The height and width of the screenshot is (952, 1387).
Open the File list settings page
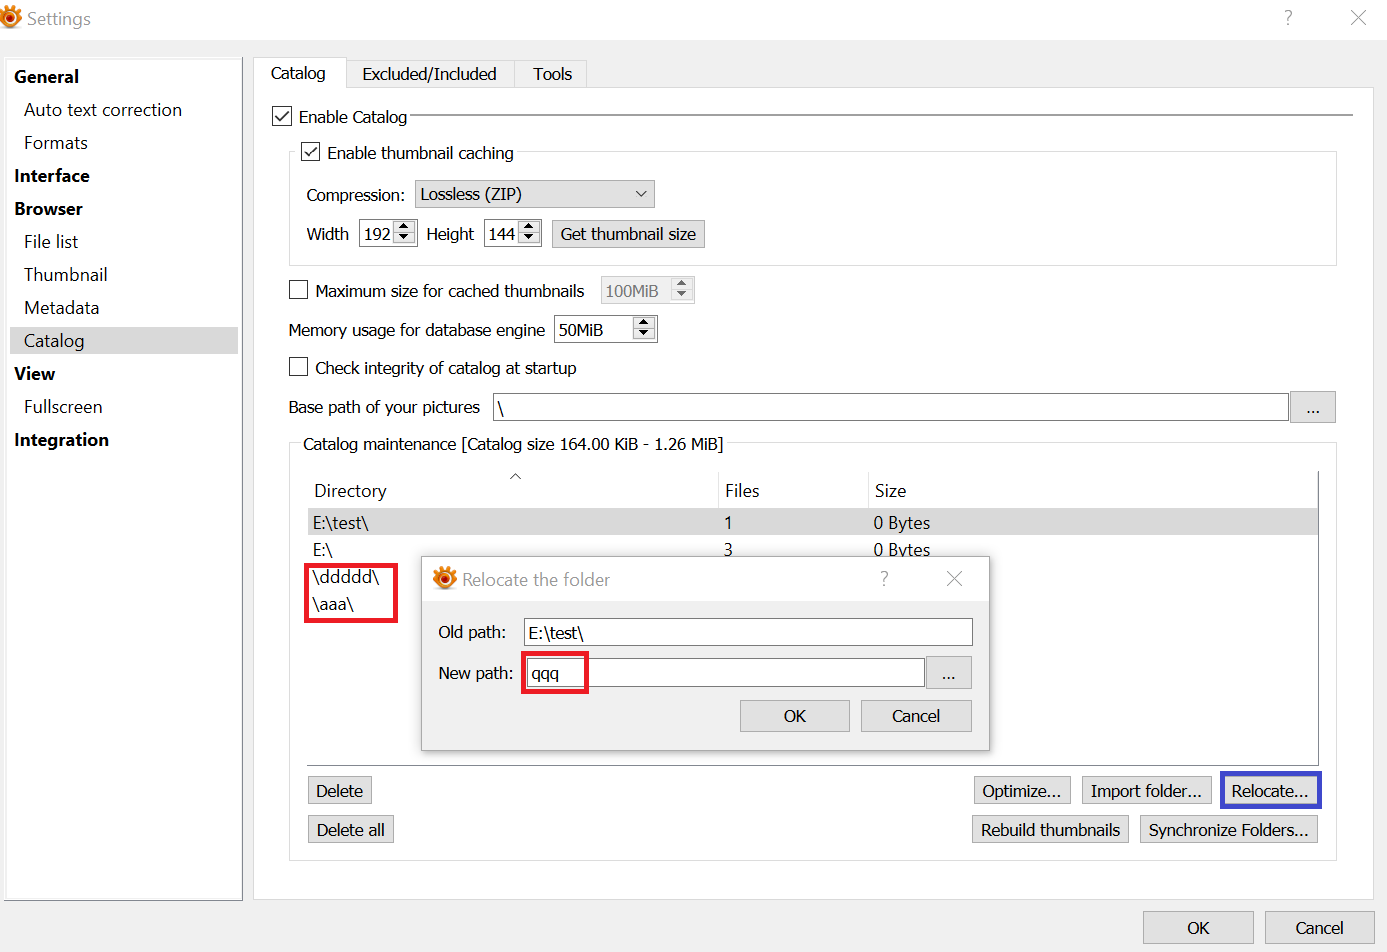click(x=51, y=242)
